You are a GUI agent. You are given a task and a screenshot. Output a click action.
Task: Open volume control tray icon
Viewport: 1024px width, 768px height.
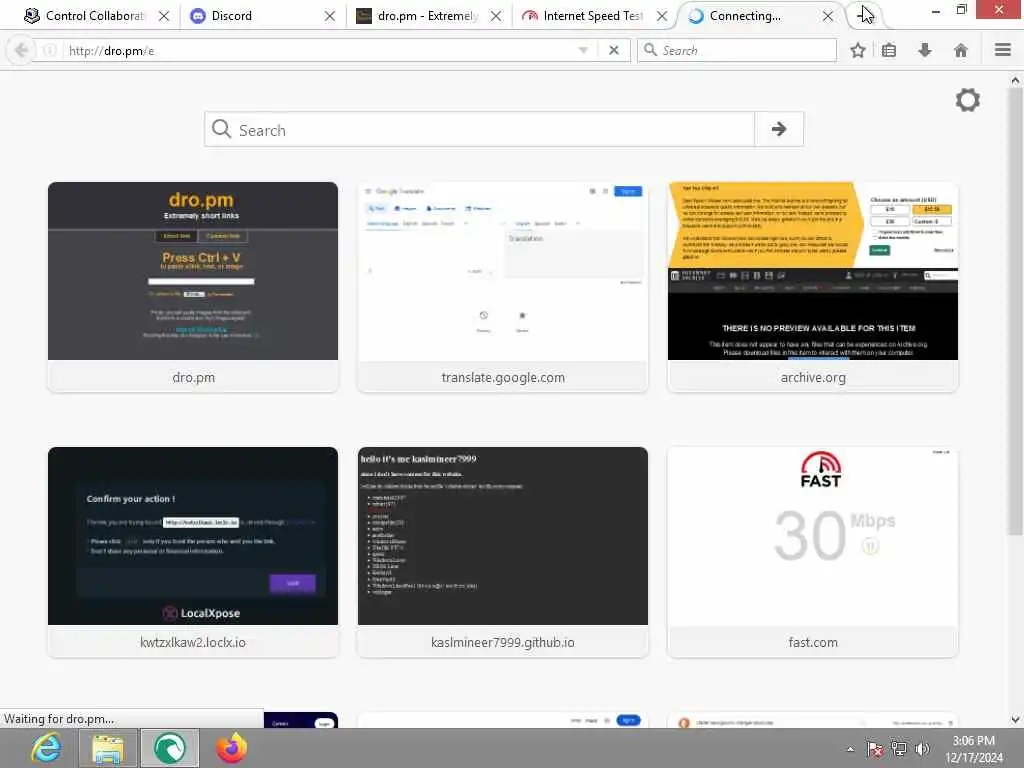click(x=922, y=749)
